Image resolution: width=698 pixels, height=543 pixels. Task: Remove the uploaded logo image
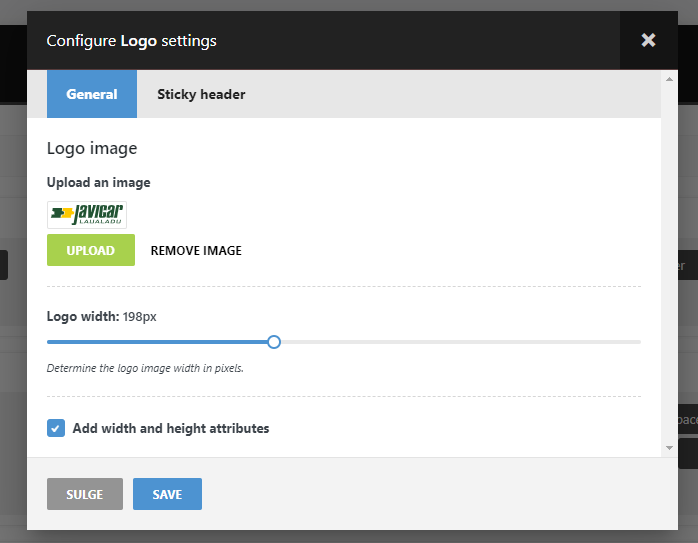(x=196, y=251)
